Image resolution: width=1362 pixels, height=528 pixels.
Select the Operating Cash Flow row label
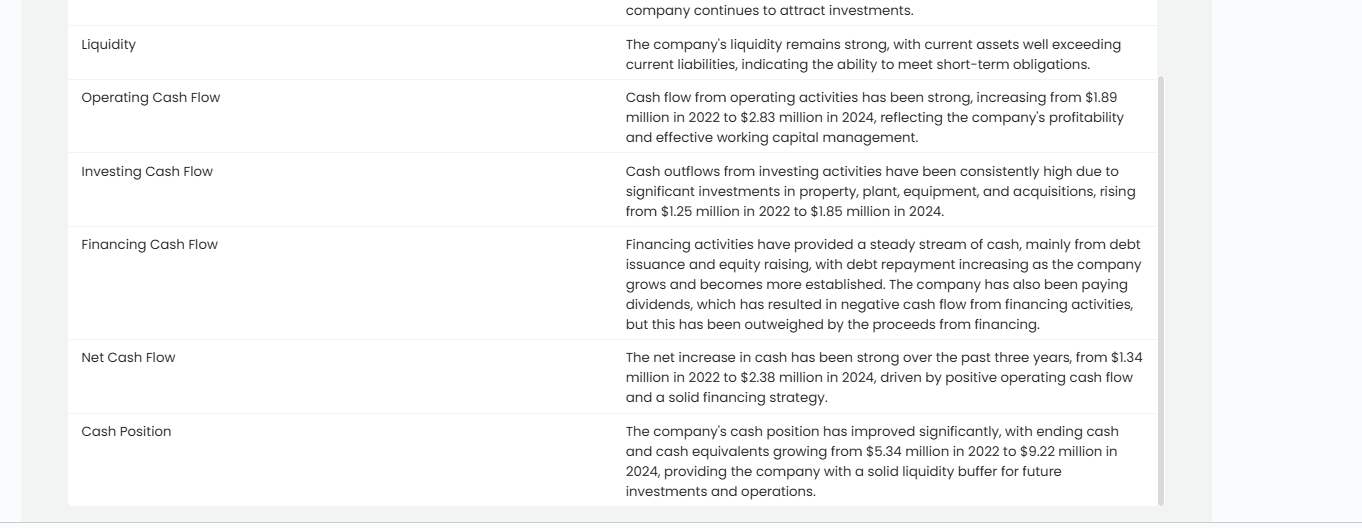coord(150,97)
